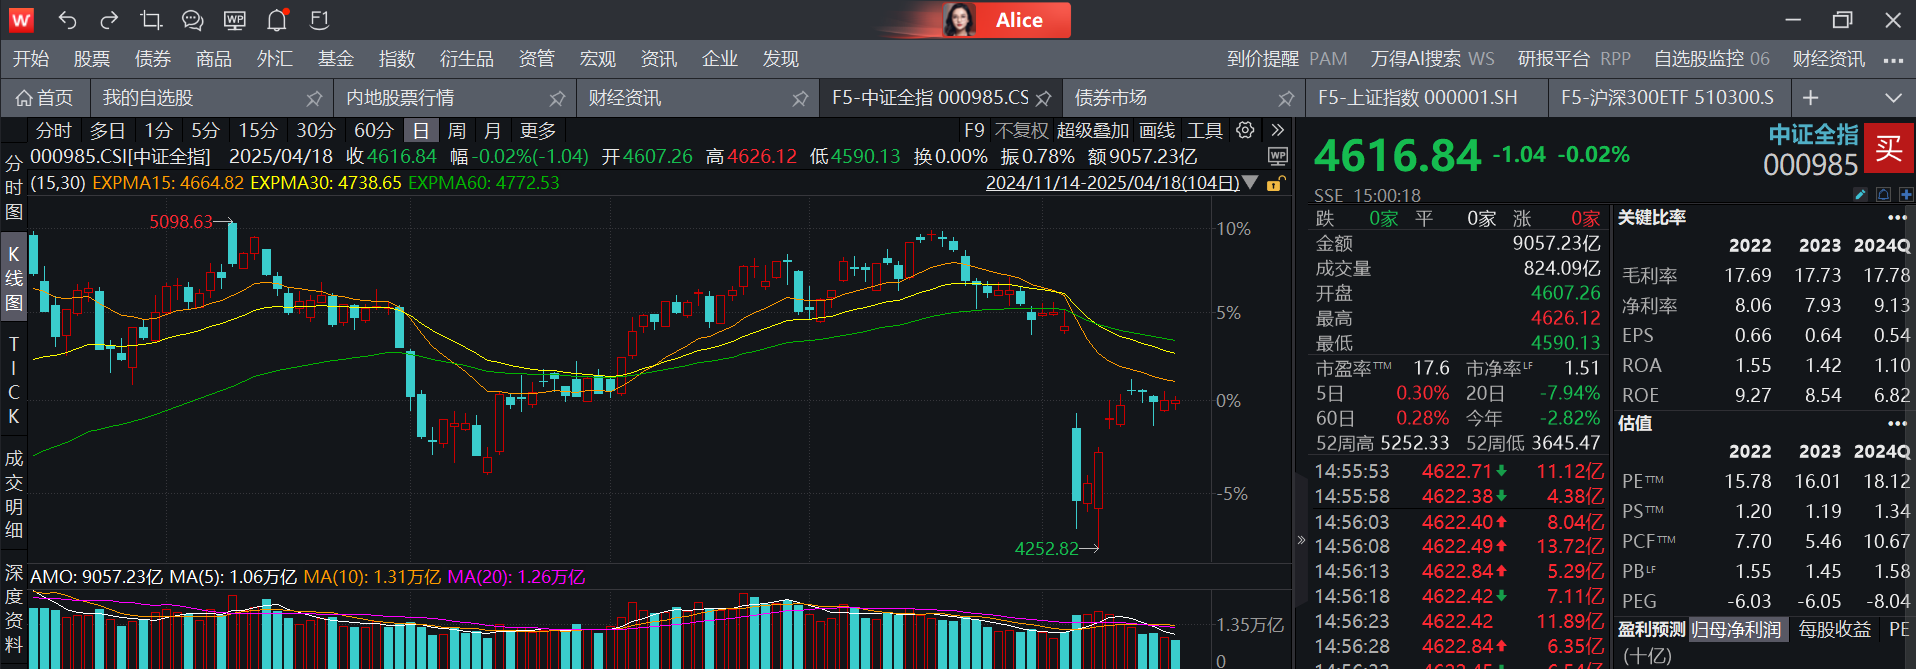Select the 月 monthly chart period
The height and width of the screenshot is (669, 1916).
click(493, 131)
